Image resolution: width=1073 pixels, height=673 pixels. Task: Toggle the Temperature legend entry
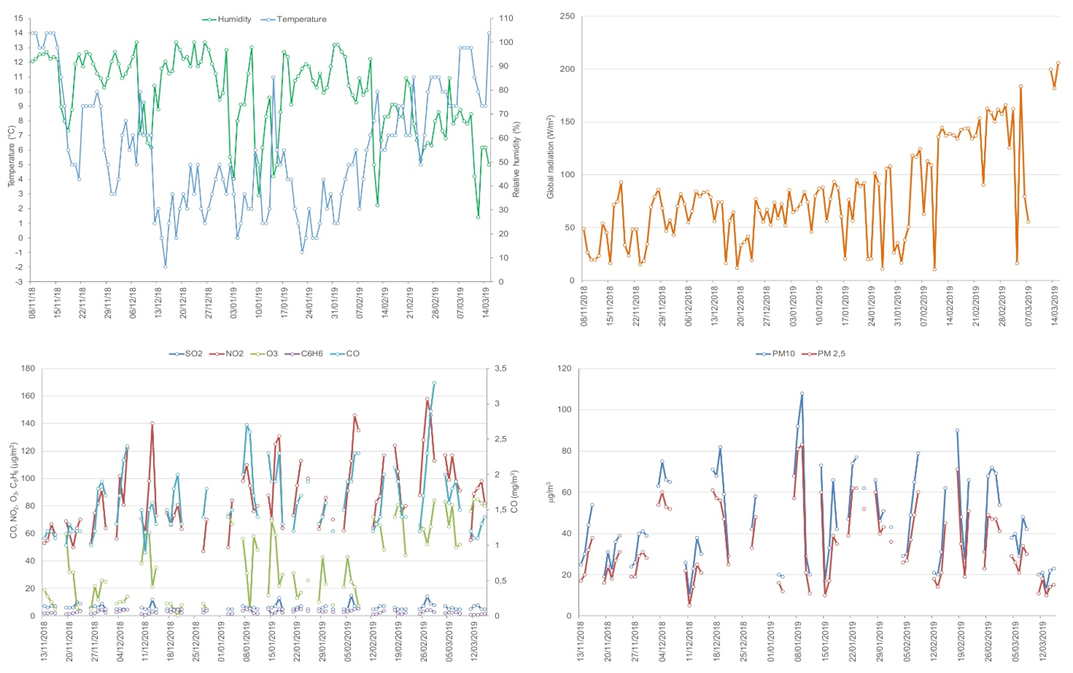click(x=301, y=19)
